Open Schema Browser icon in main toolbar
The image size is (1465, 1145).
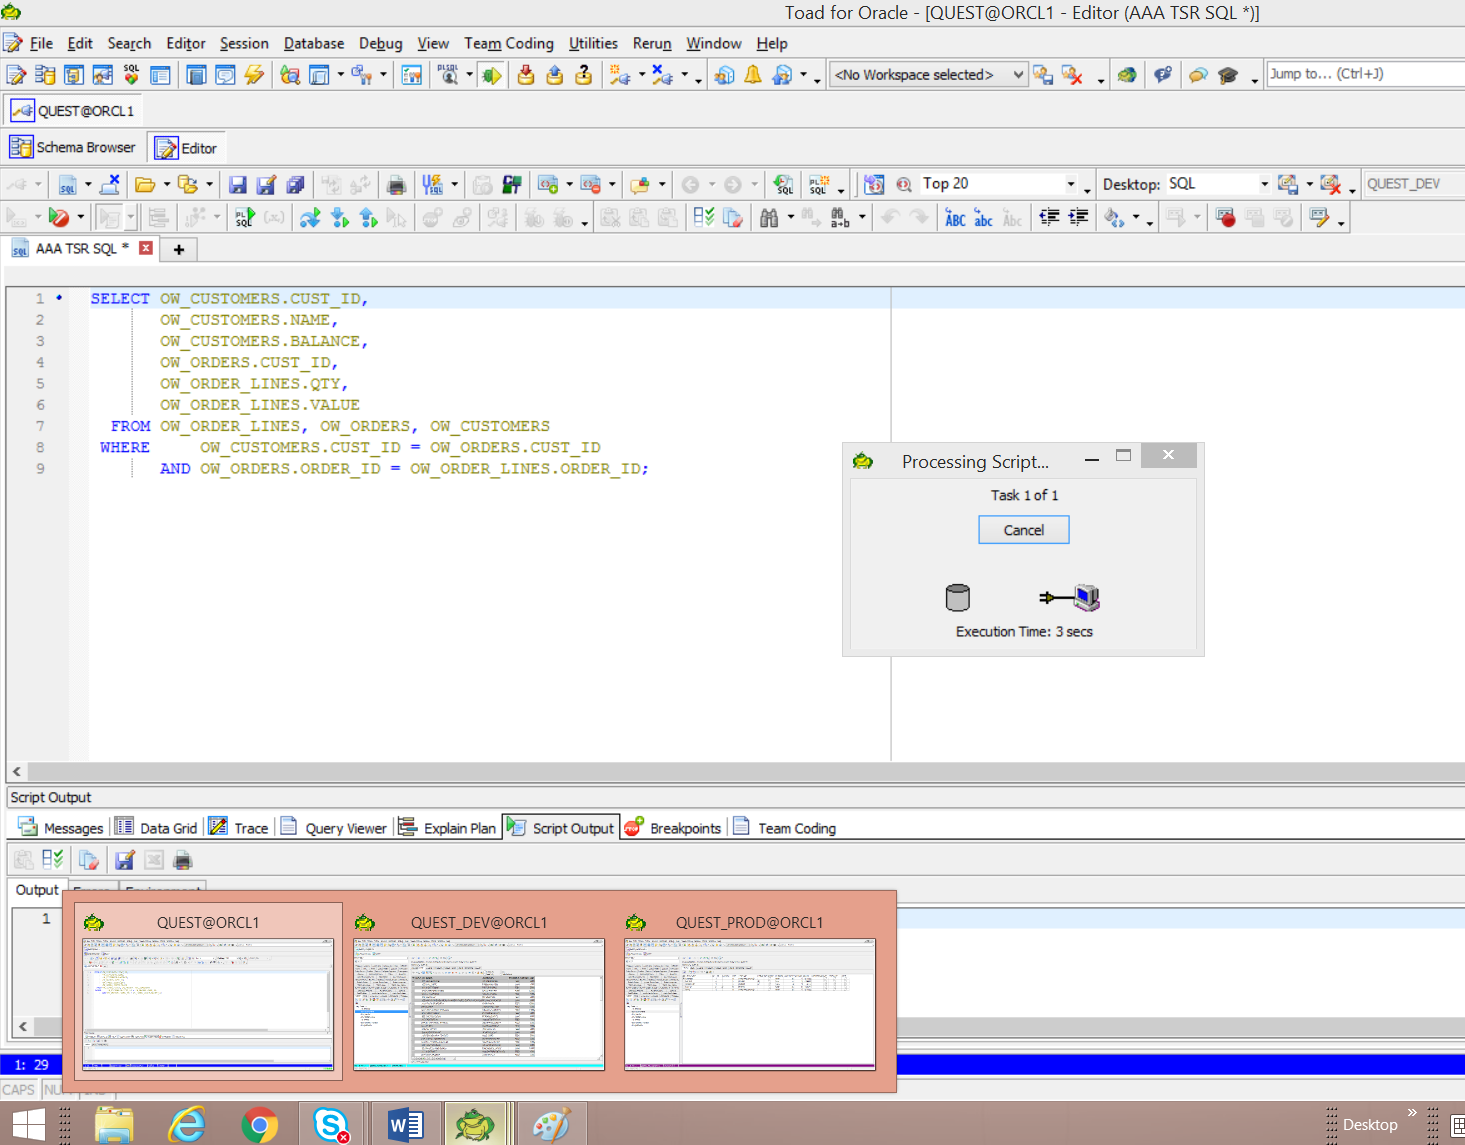pyautogui.click(x=45, y=75)
